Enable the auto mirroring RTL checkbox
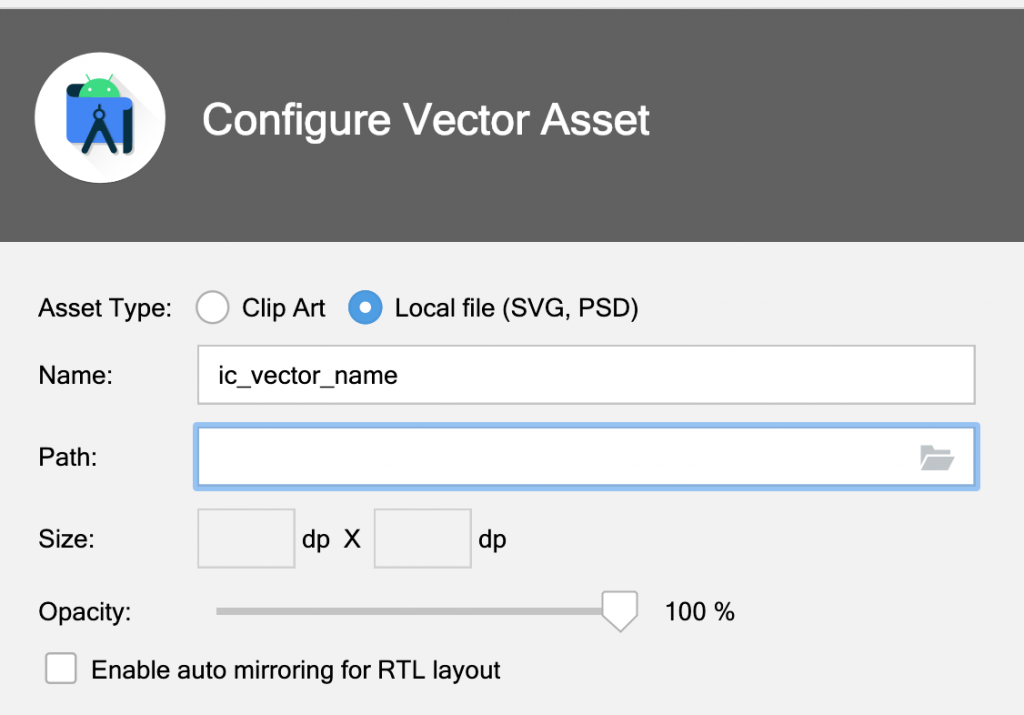The width and height of the screenshot is (1024, 715). coord(61,669)
